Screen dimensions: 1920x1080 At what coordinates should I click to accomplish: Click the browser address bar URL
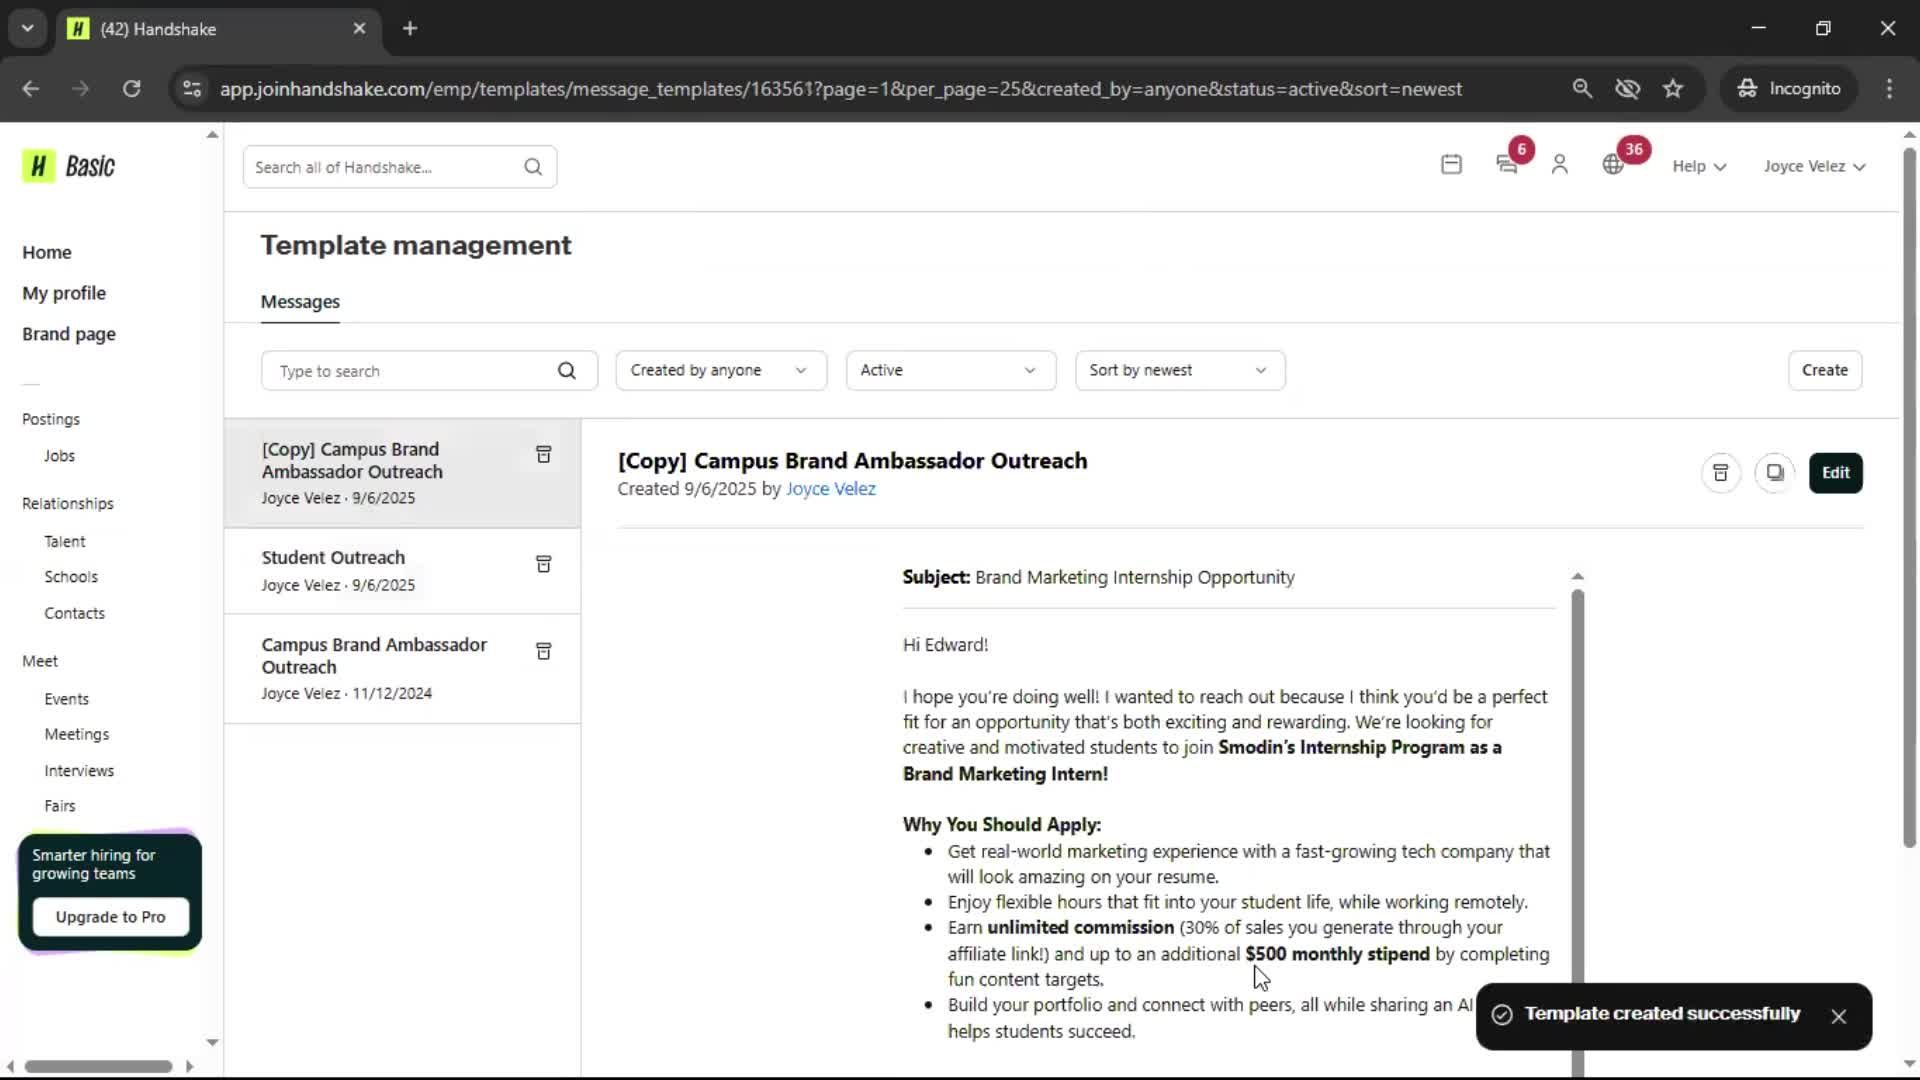coord(840,89)
